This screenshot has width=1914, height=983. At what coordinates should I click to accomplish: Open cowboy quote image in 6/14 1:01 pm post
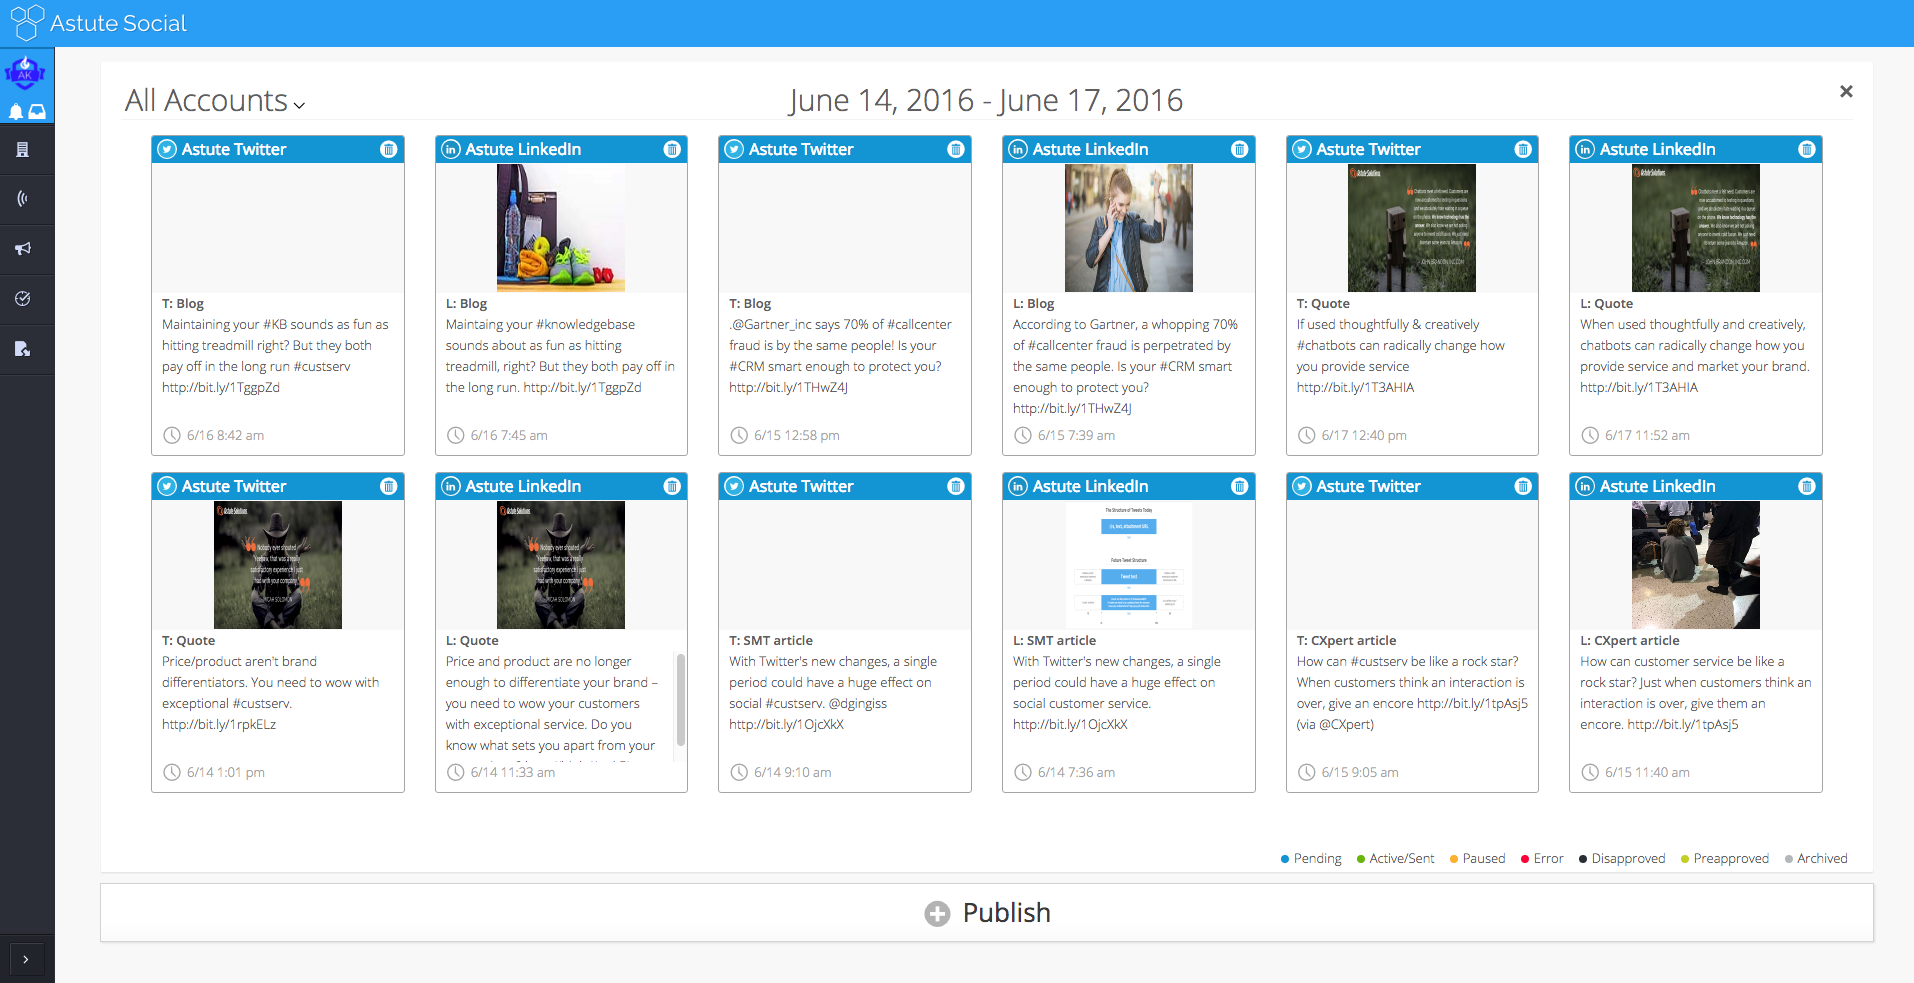coord(278,565)
